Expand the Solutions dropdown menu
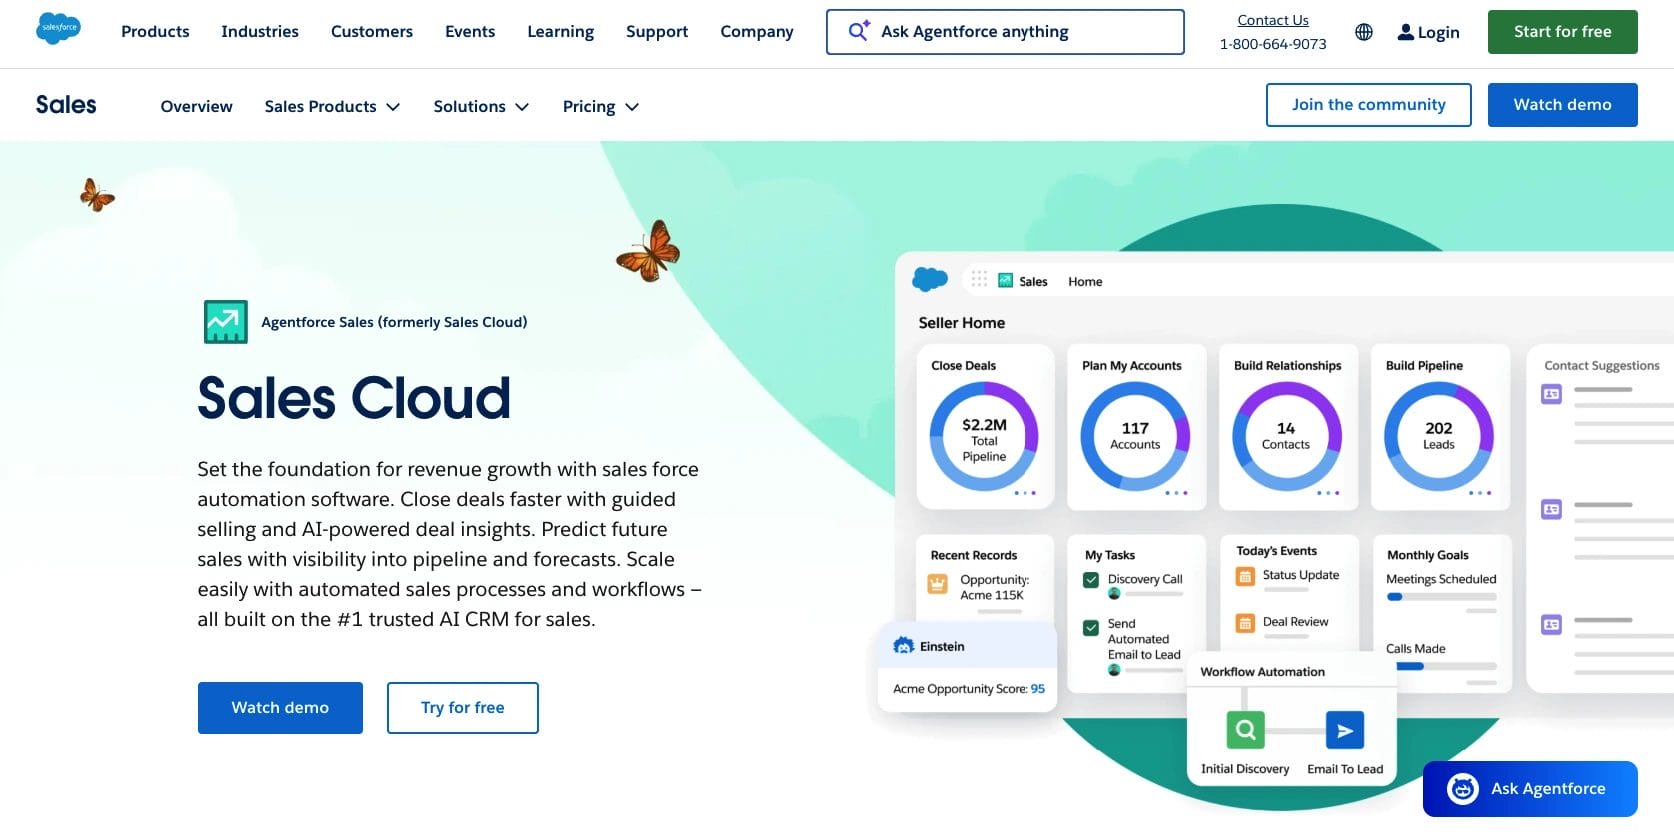 [x=481, y=107]
